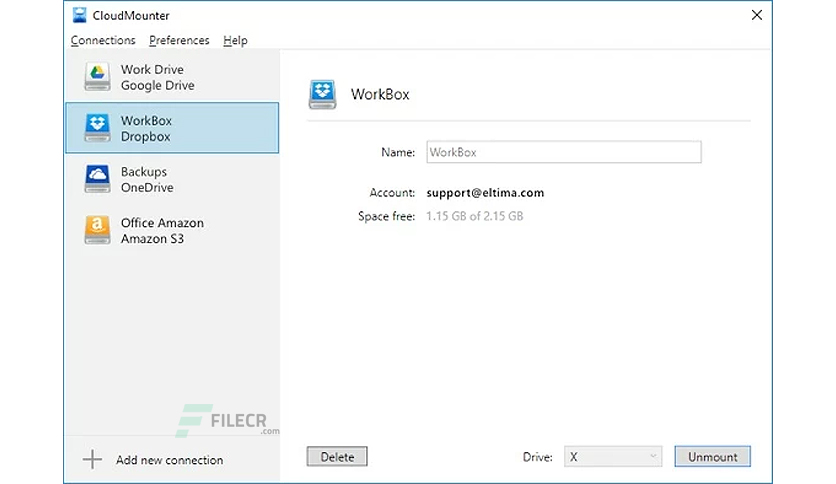836x484 pixels.
Task: Click the Amazon S3 icon for Office Amazon
Action: 97,230
